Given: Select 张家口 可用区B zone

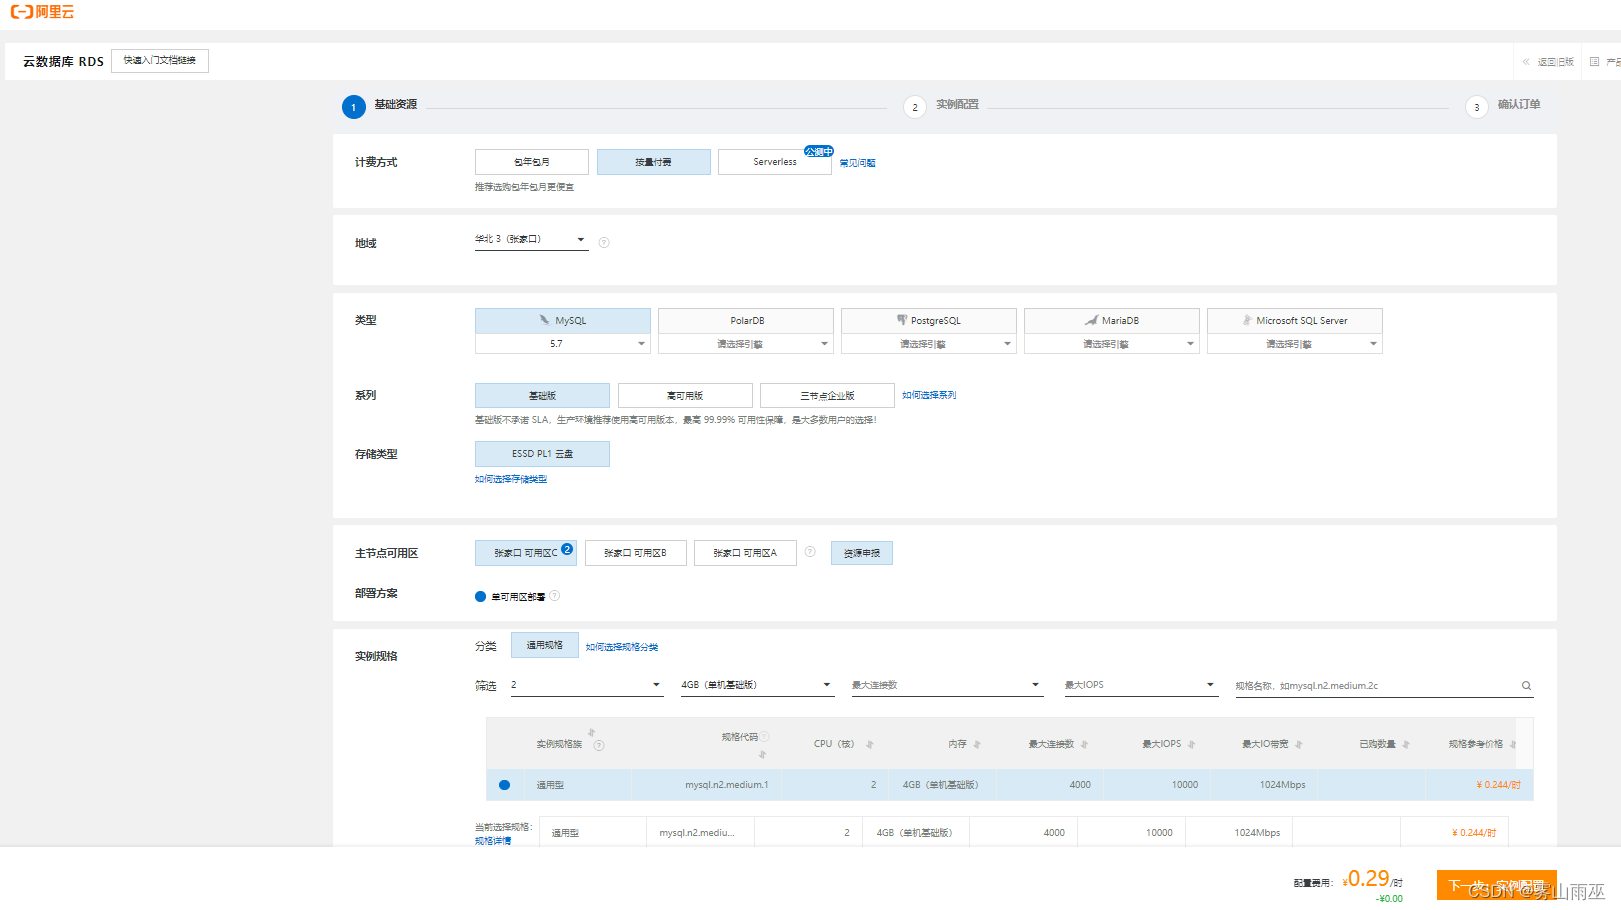Looking at the screenshot, I should pyautogui.click(x=636, y=553).
